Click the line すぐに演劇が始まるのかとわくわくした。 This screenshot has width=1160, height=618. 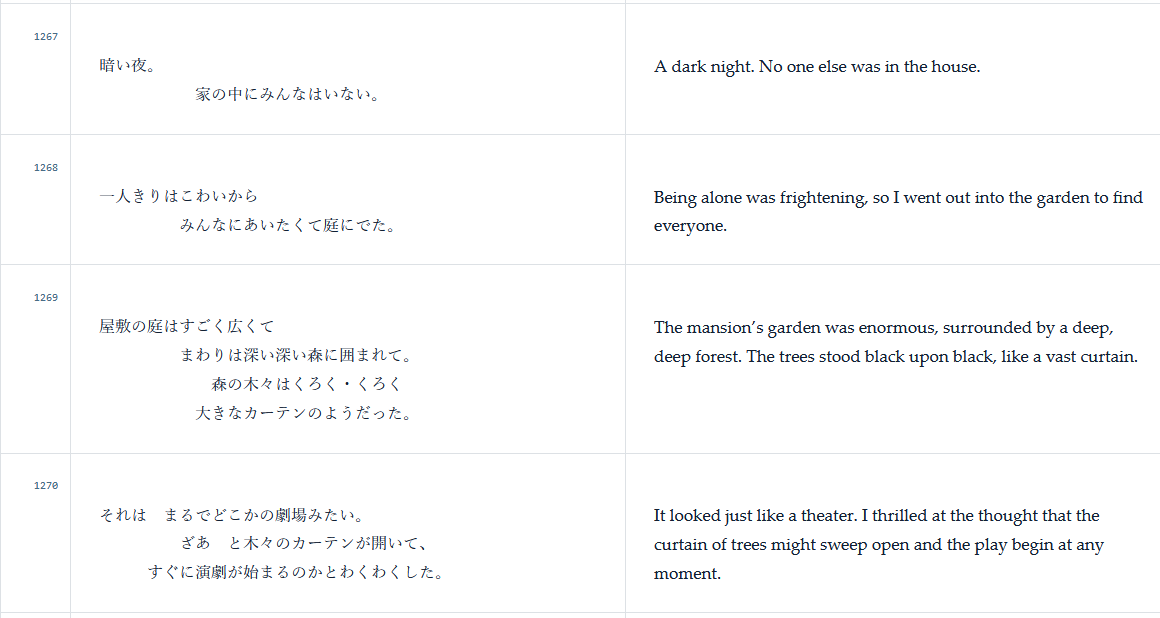(x=296, y=572)
